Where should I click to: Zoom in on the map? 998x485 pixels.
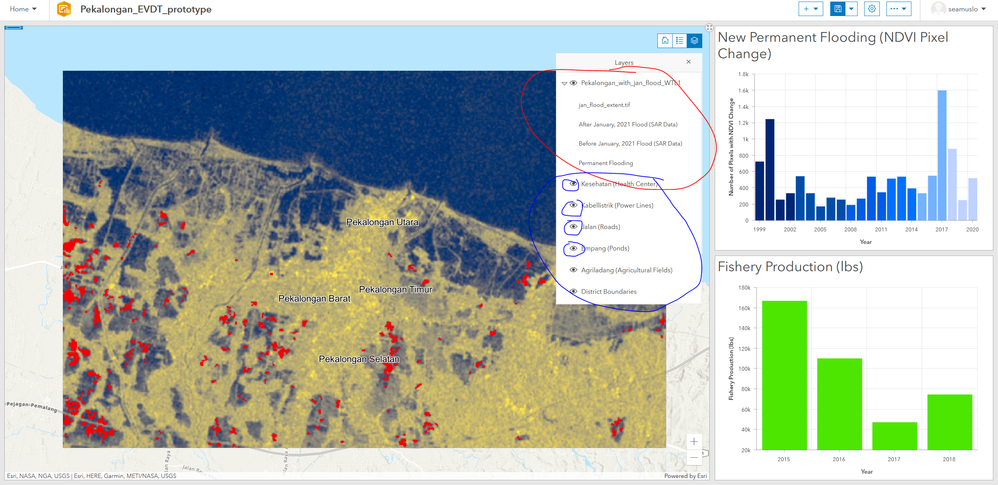[694, 442]
